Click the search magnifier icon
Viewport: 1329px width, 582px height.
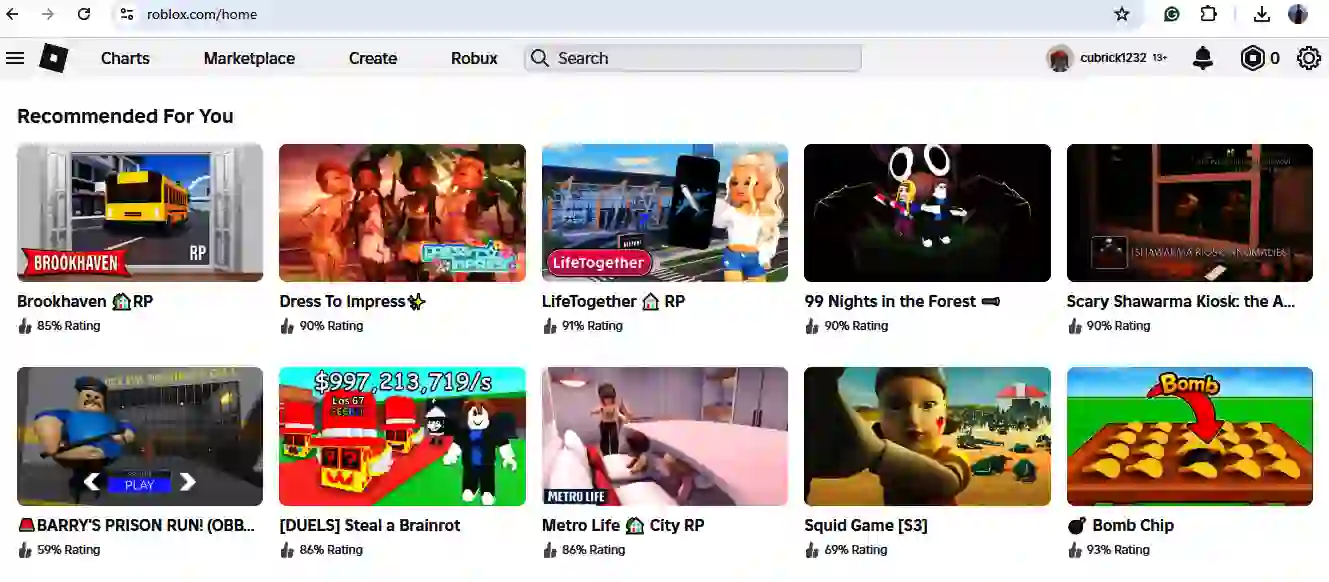pyautogui.click(x=539, y=58)
